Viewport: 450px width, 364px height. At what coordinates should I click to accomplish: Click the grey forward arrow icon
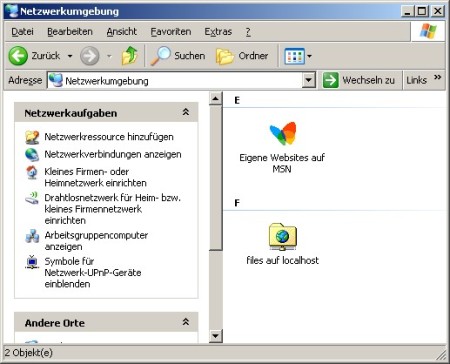[90, 56]
